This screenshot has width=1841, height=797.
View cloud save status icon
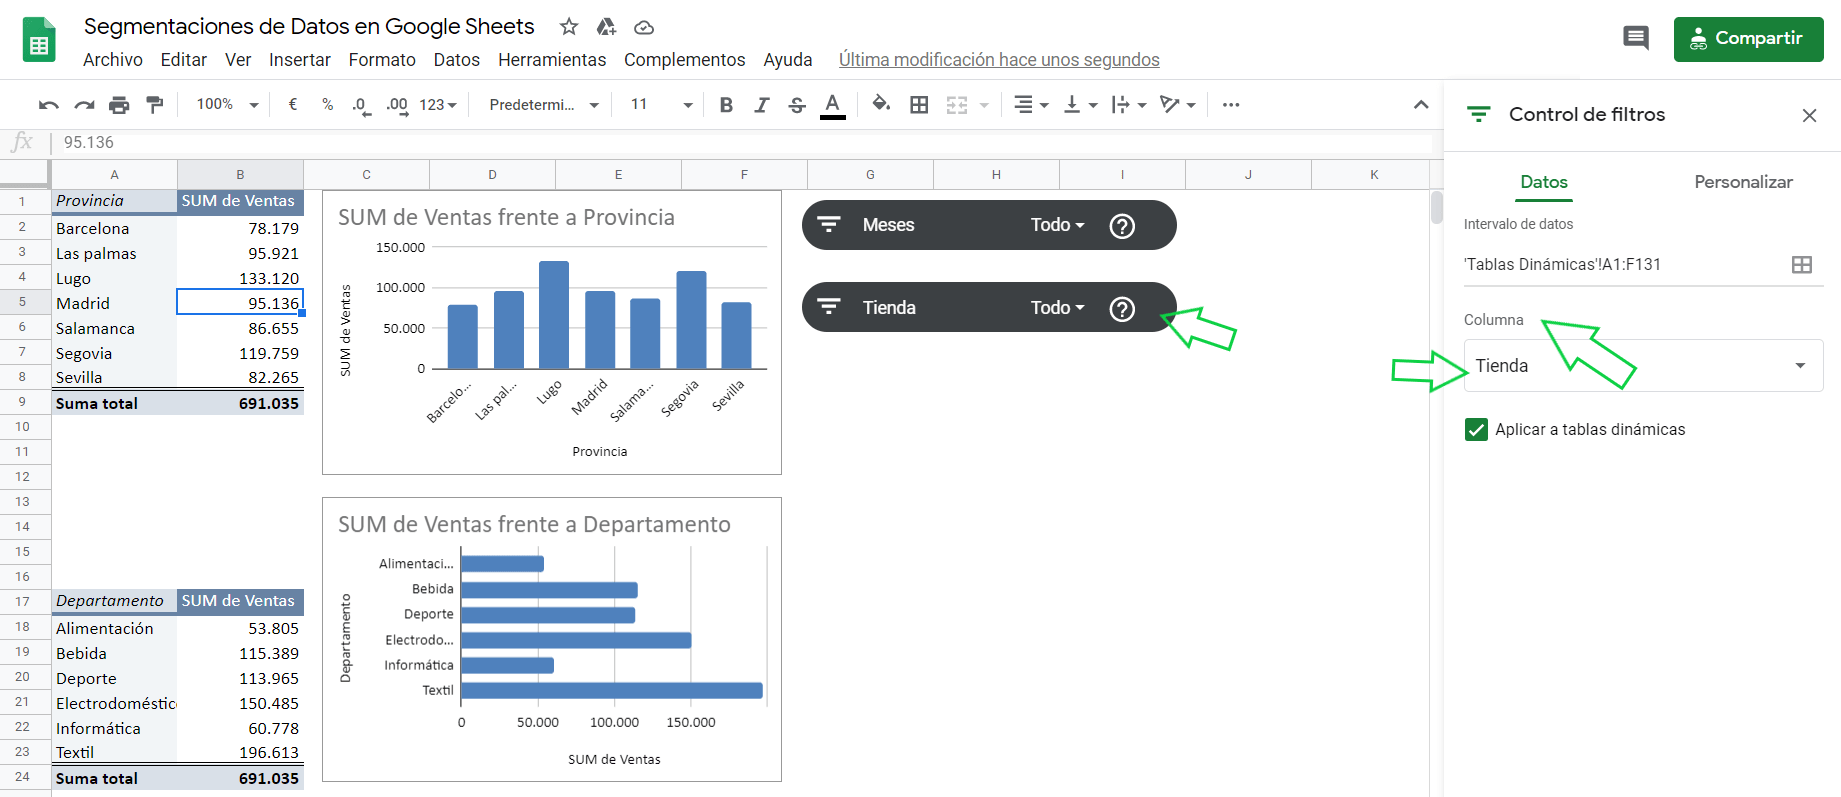pyautogui.click(x=644, y=27)
